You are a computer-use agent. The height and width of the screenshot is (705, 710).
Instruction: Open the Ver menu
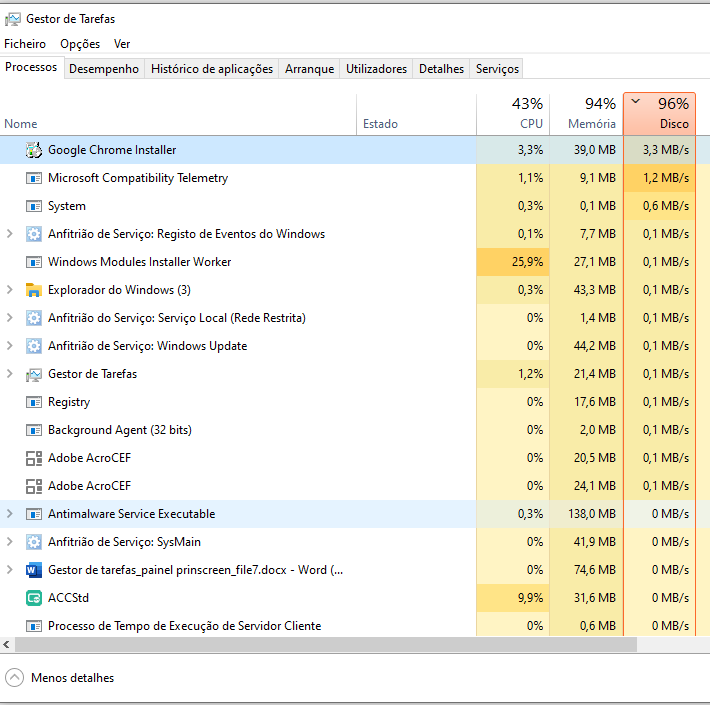point(122,44)
